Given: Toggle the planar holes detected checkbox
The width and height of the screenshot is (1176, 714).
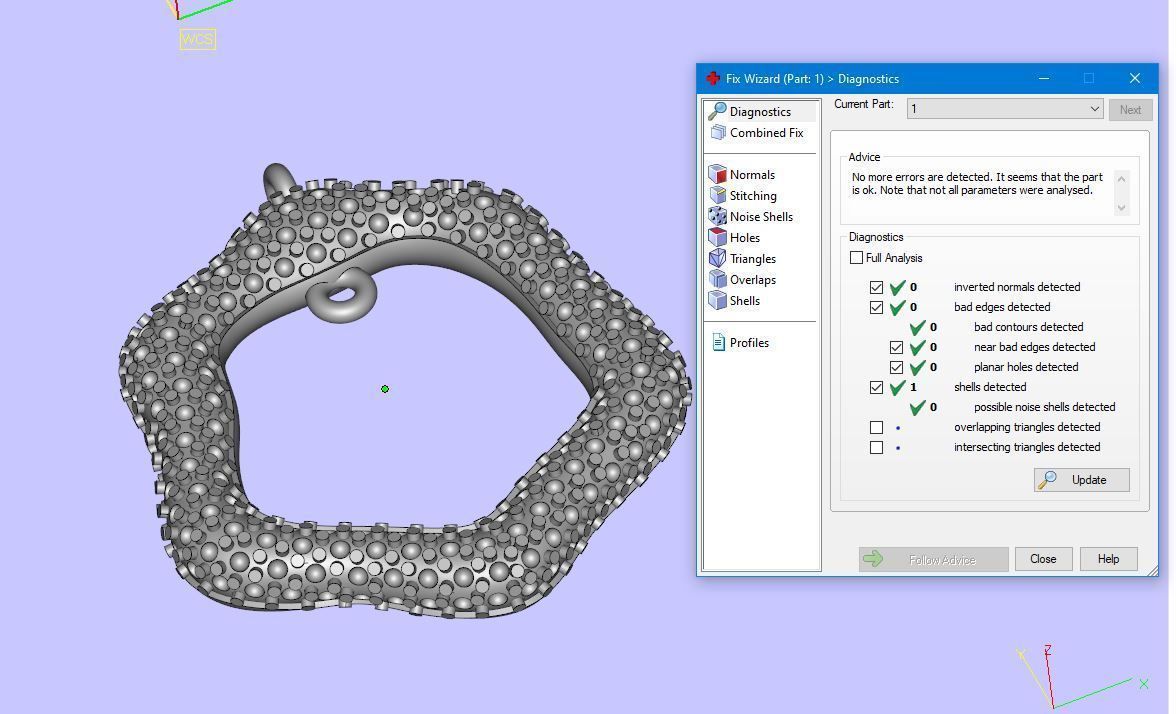Looking at the screenshot, I should pyautogui.click(x=896, y=367).
